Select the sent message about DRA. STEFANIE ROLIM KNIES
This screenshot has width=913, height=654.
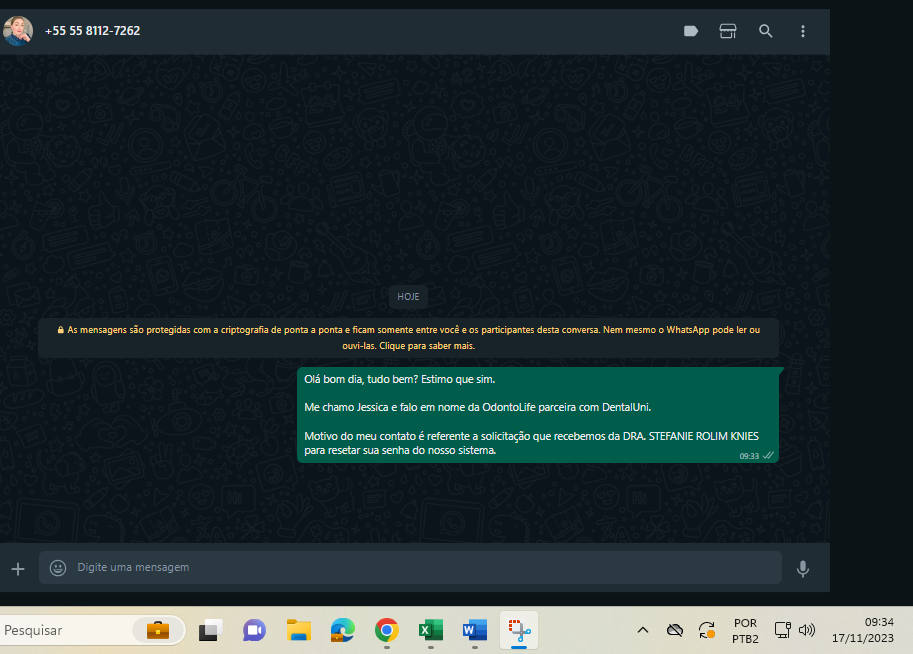(539, 415)
